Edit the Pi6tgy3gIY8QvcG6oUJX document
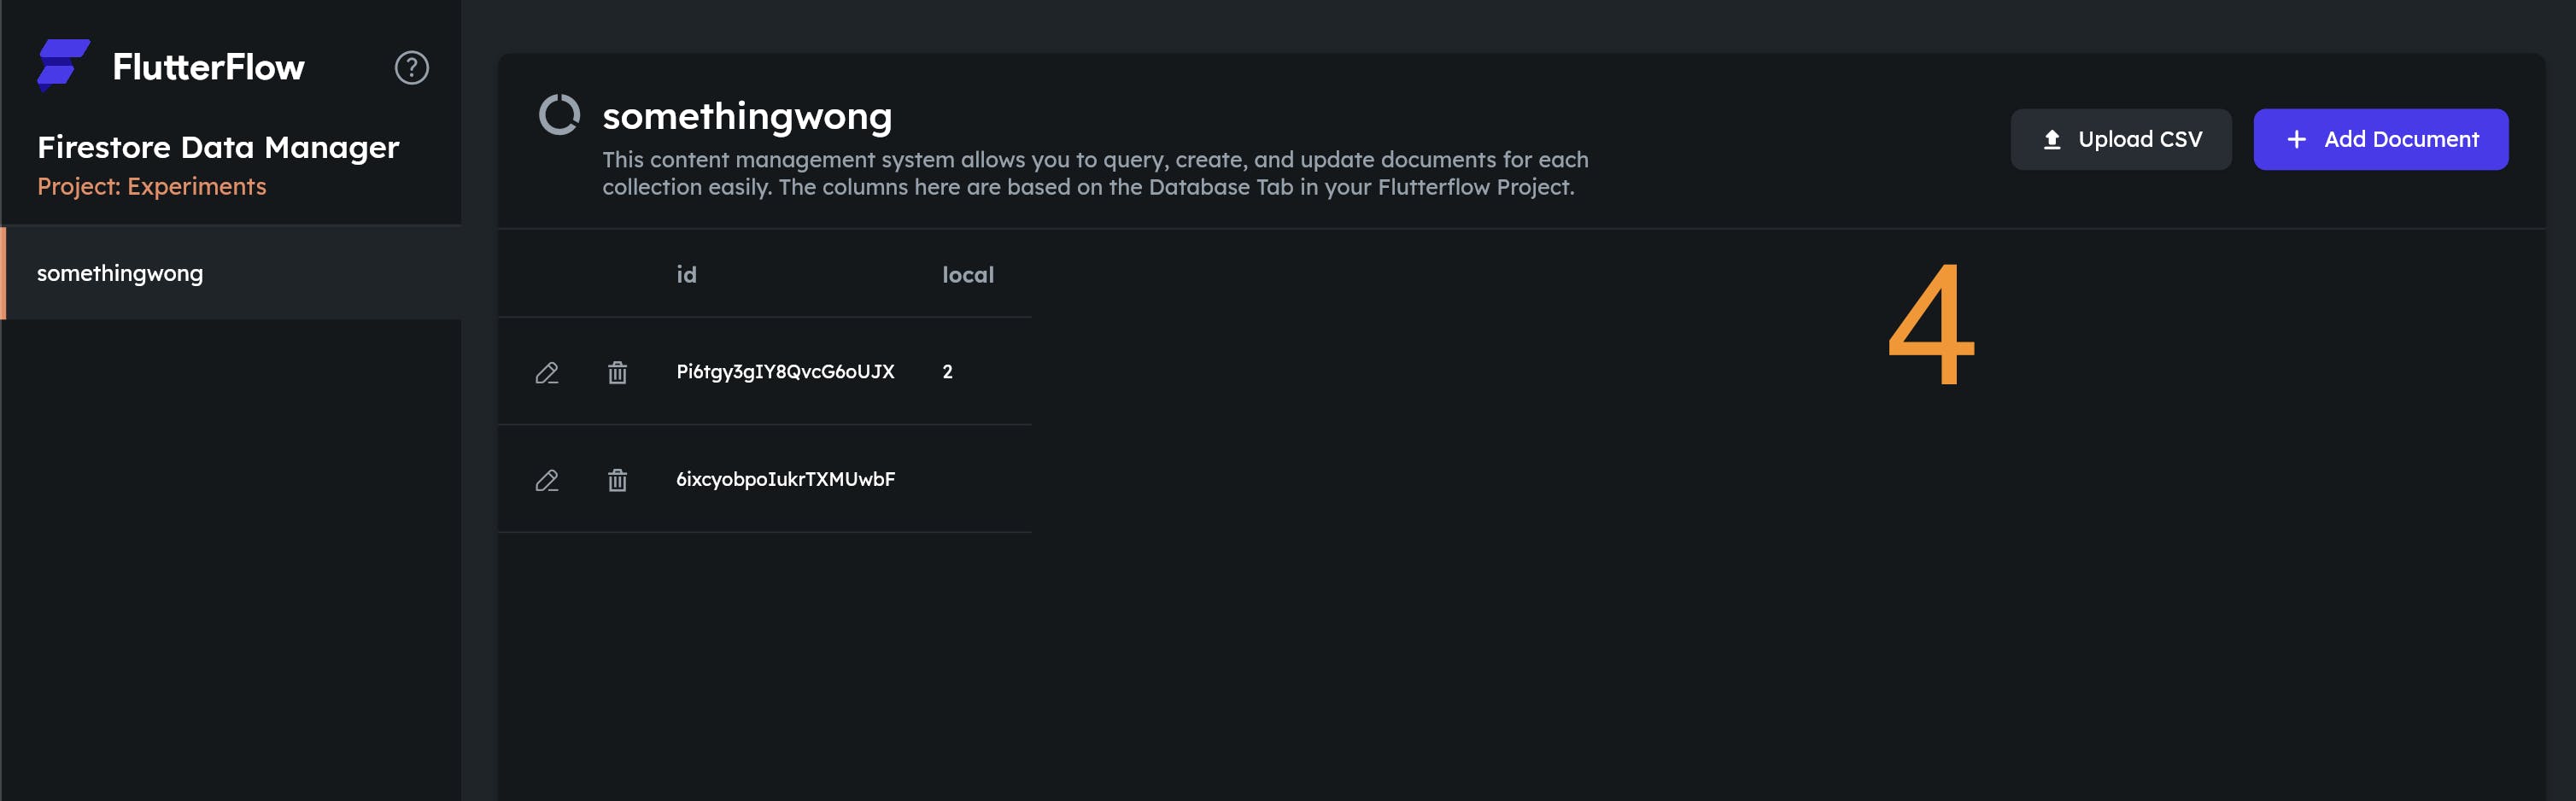The height and width of the screenshot is (801, 2576). (x=546, y=373)
